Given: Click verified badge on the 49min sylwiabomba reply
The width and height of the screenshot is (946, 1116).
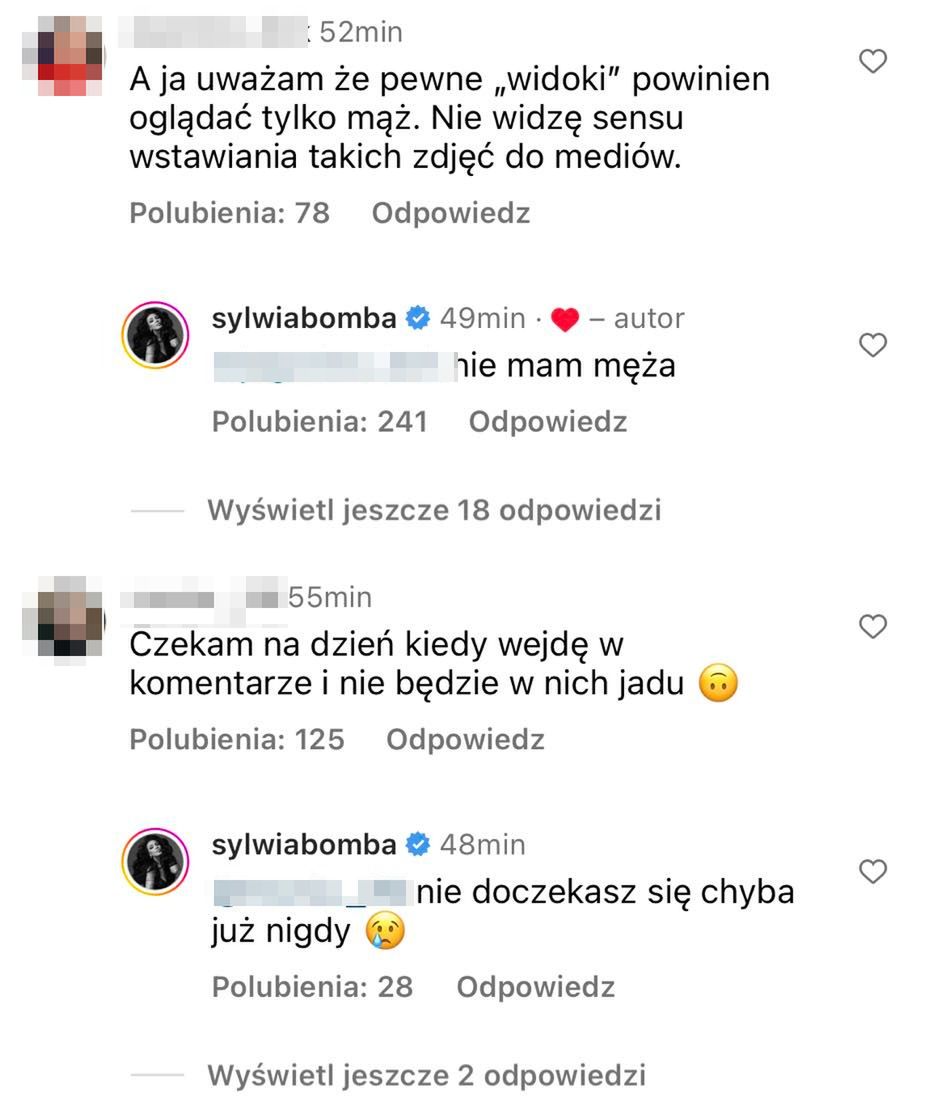Looking at the screenshot, I should point(419,319).
